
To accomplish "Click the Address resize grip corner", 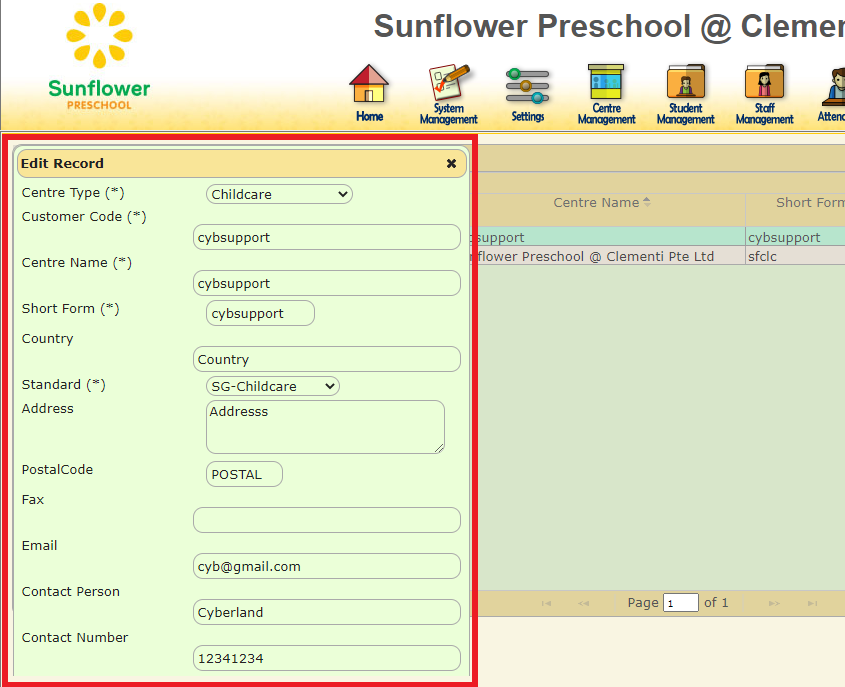I will 439,448.
